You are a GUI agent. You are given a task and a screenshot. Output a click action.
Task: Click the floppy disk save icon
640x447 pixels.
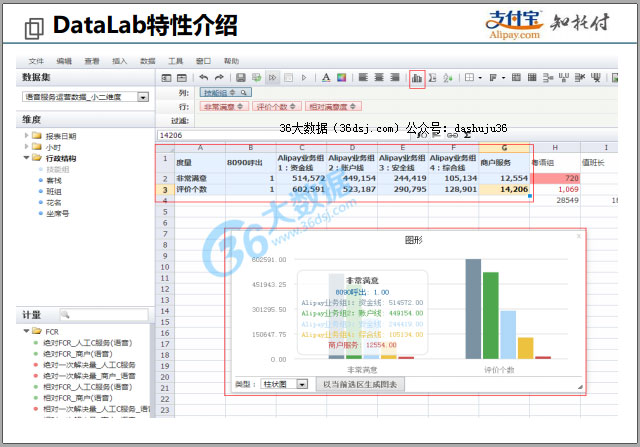241,78
